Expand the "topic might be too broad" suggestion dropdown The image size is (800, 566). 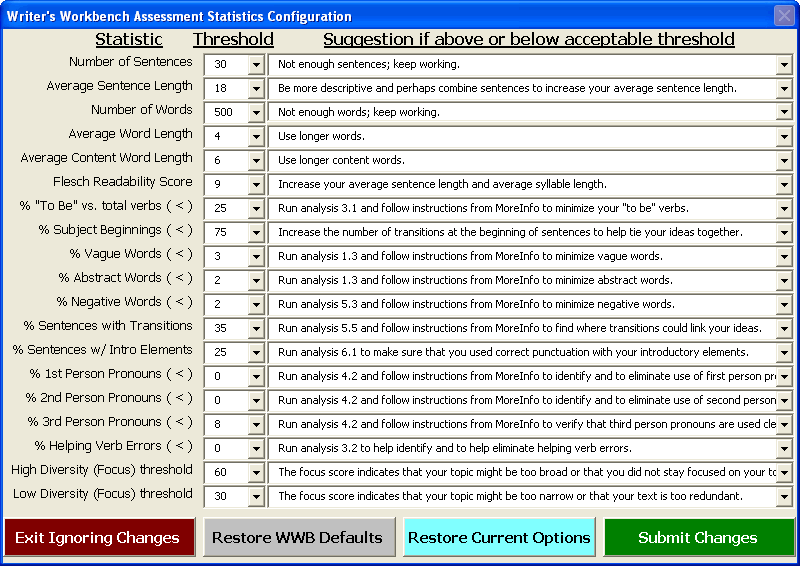[x=784, y=472]
